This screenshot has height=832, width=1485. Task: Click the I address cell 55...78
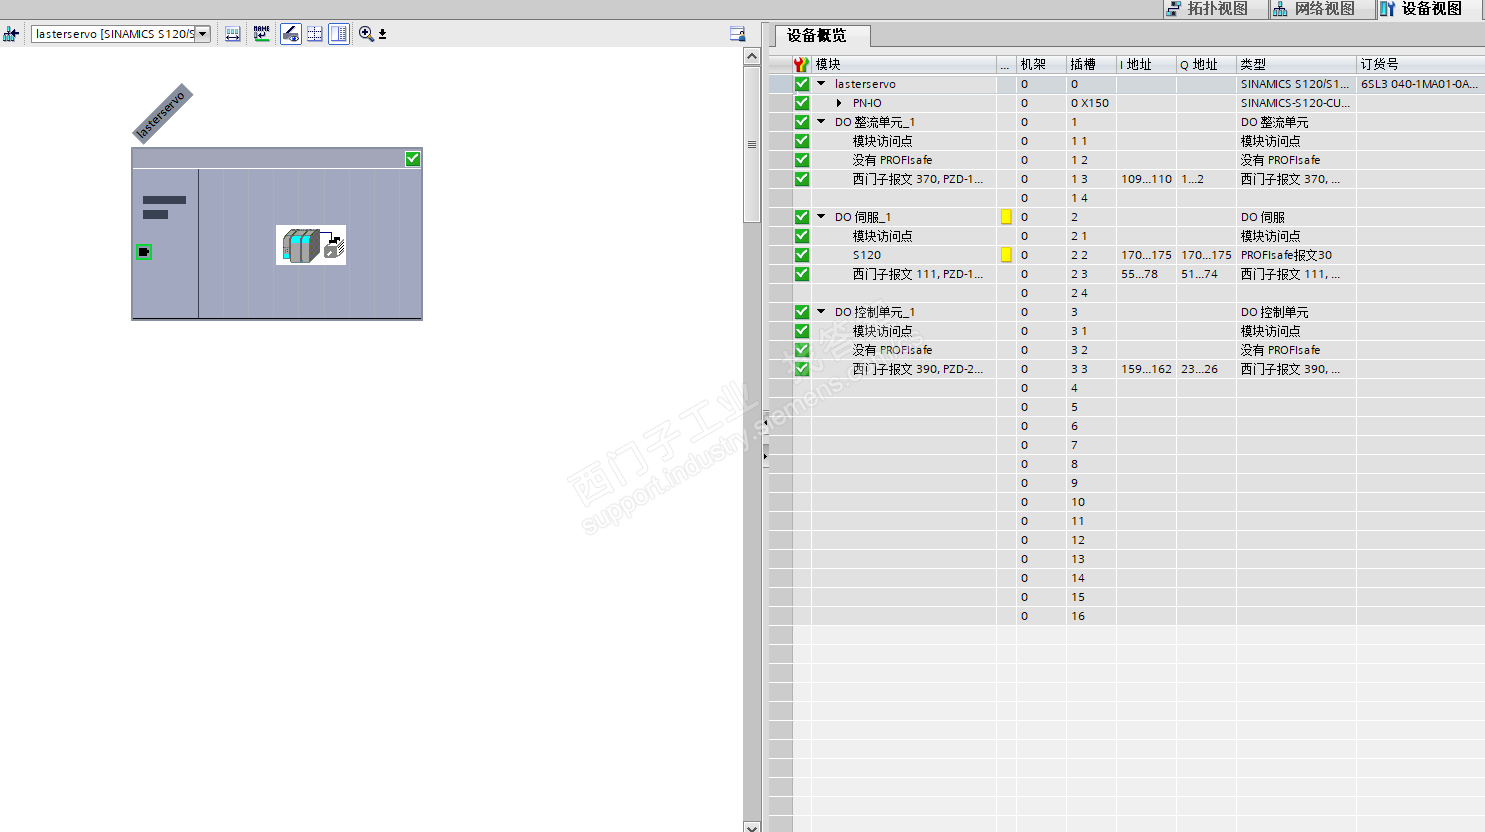pos(1146,274)
